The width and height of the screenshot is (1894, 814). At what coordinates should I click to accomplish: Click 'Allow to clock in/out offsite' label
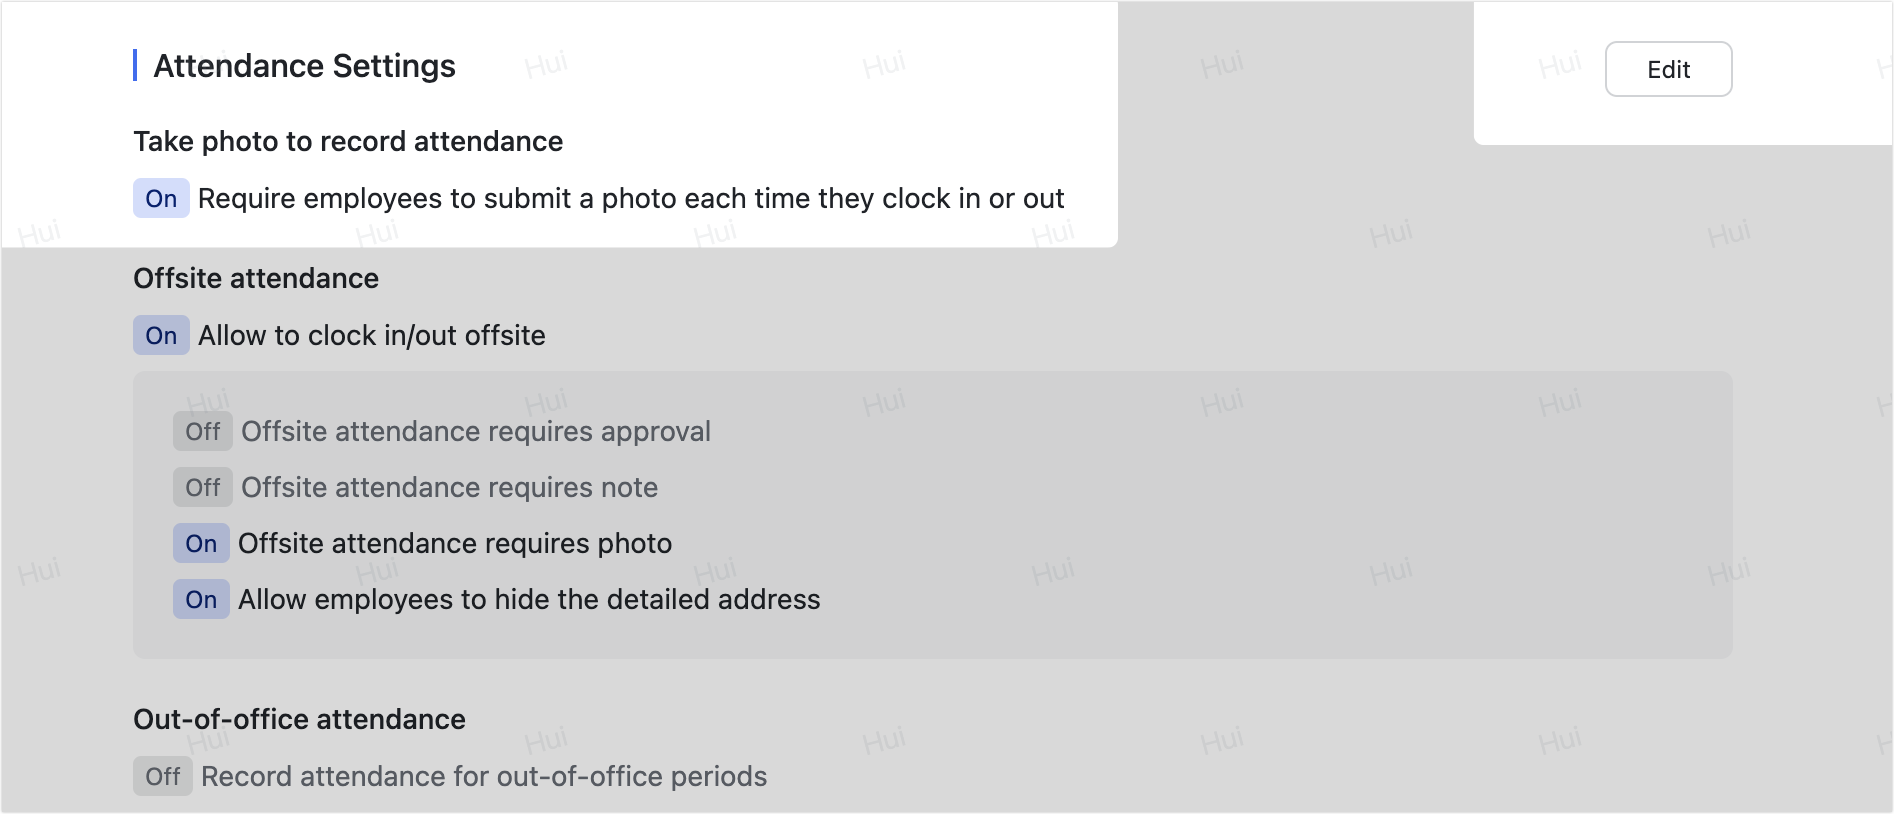click(x=371, y=335)
